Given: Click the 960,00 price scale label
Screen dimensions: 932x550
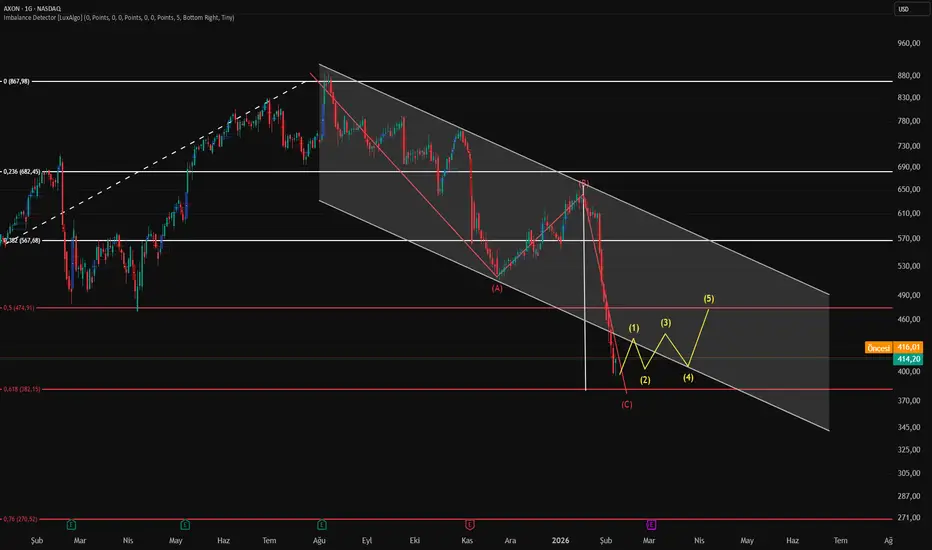Looking at the screenshot, I should click(908, 43).
